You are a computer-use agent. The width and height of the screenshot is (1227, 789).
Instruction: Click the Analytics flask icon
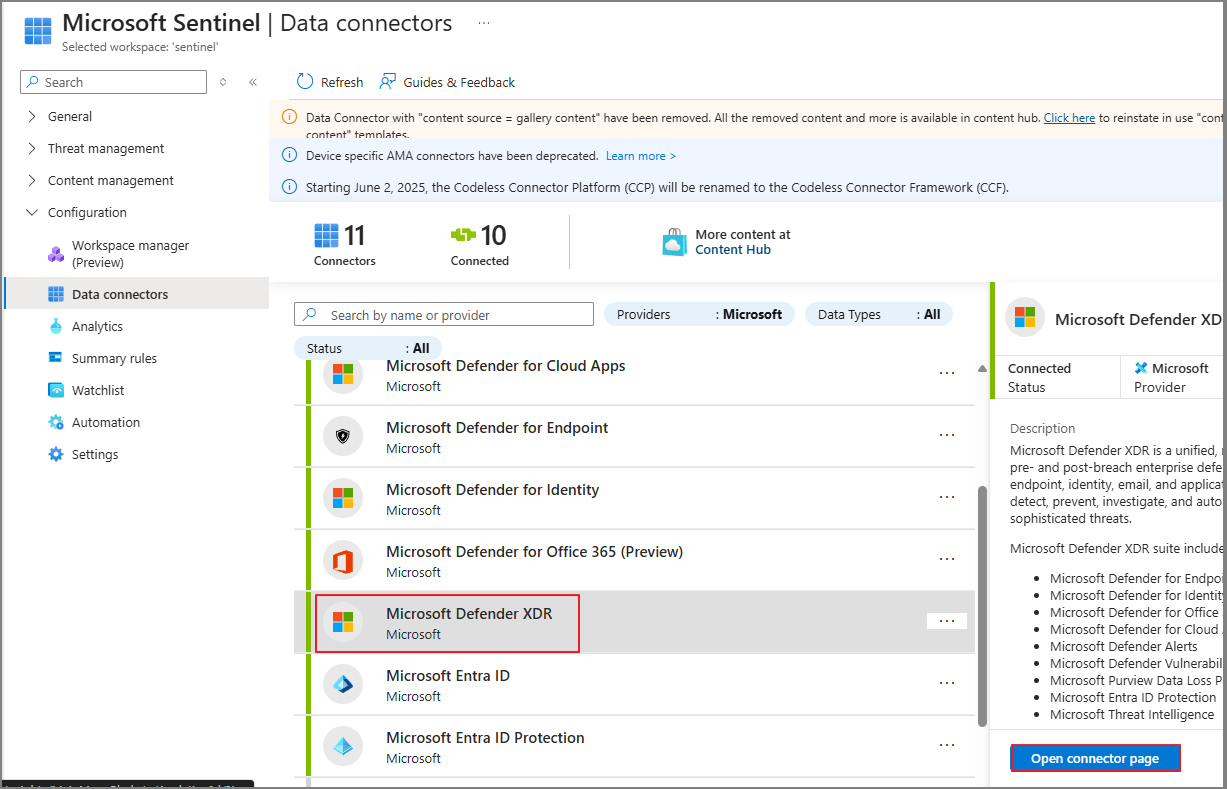point(56,326)
